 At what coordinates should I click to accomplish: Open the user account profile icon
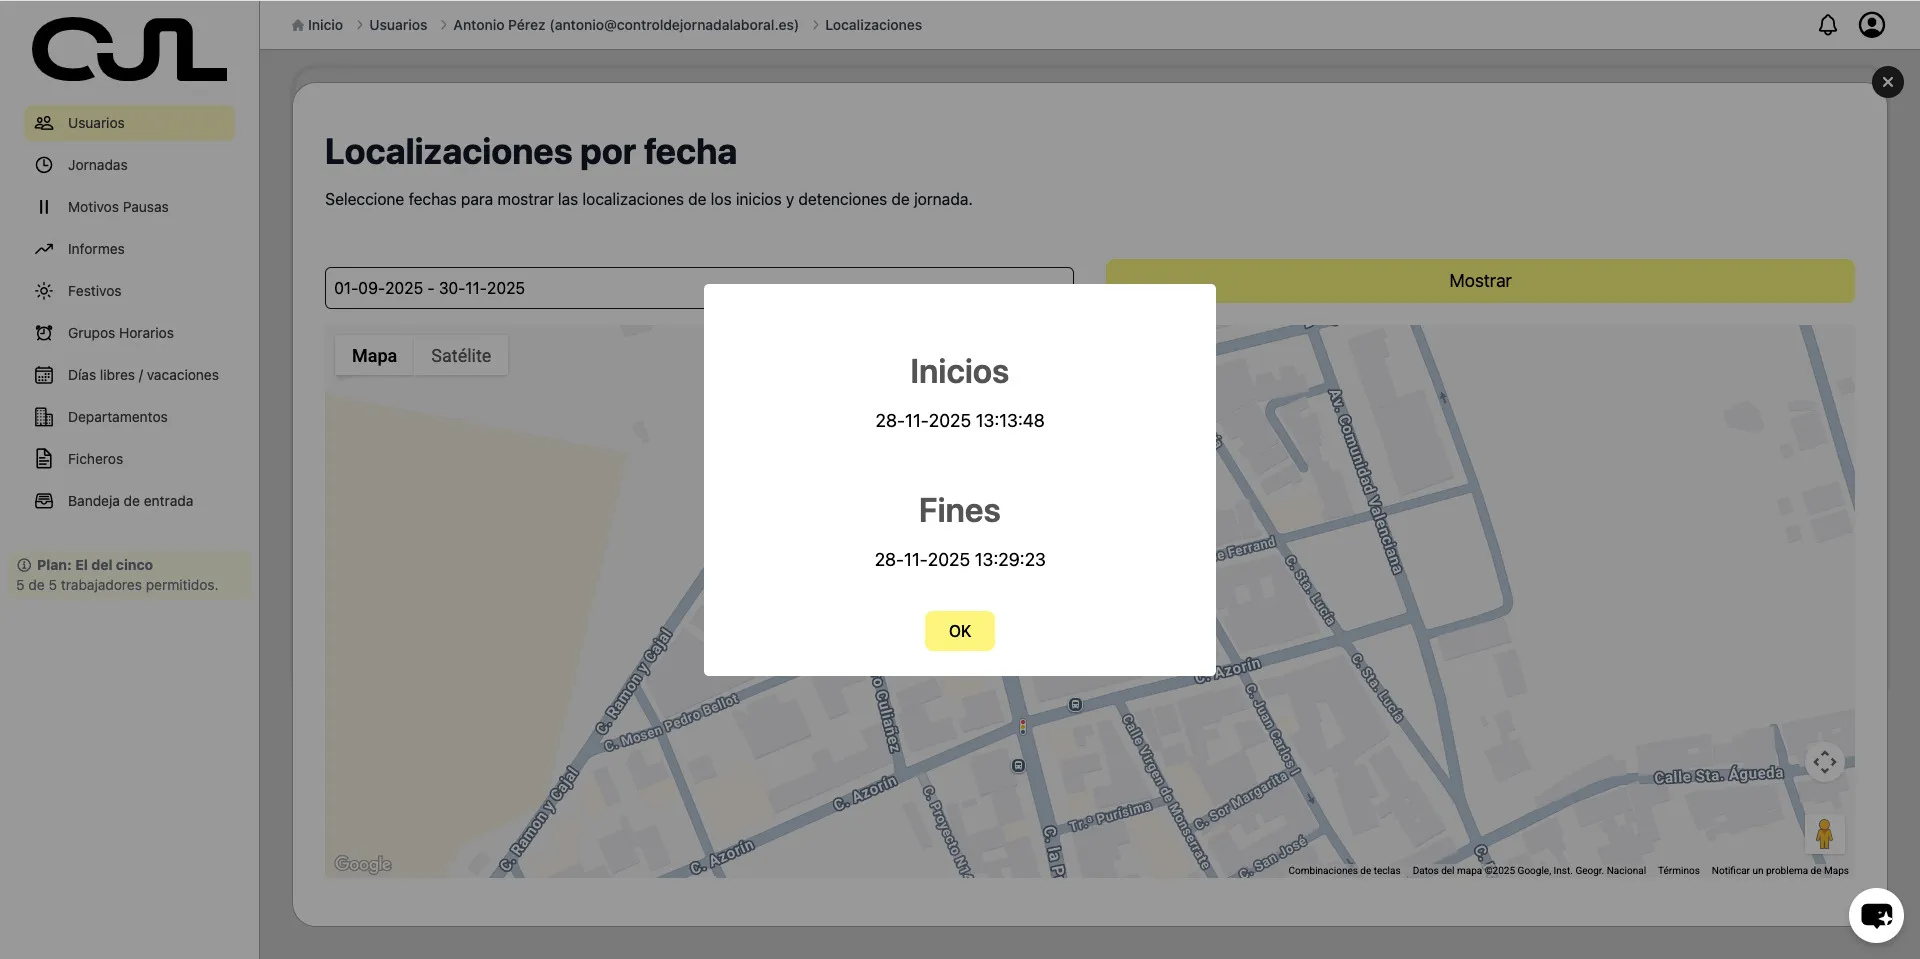click(x=1871, y=25)
